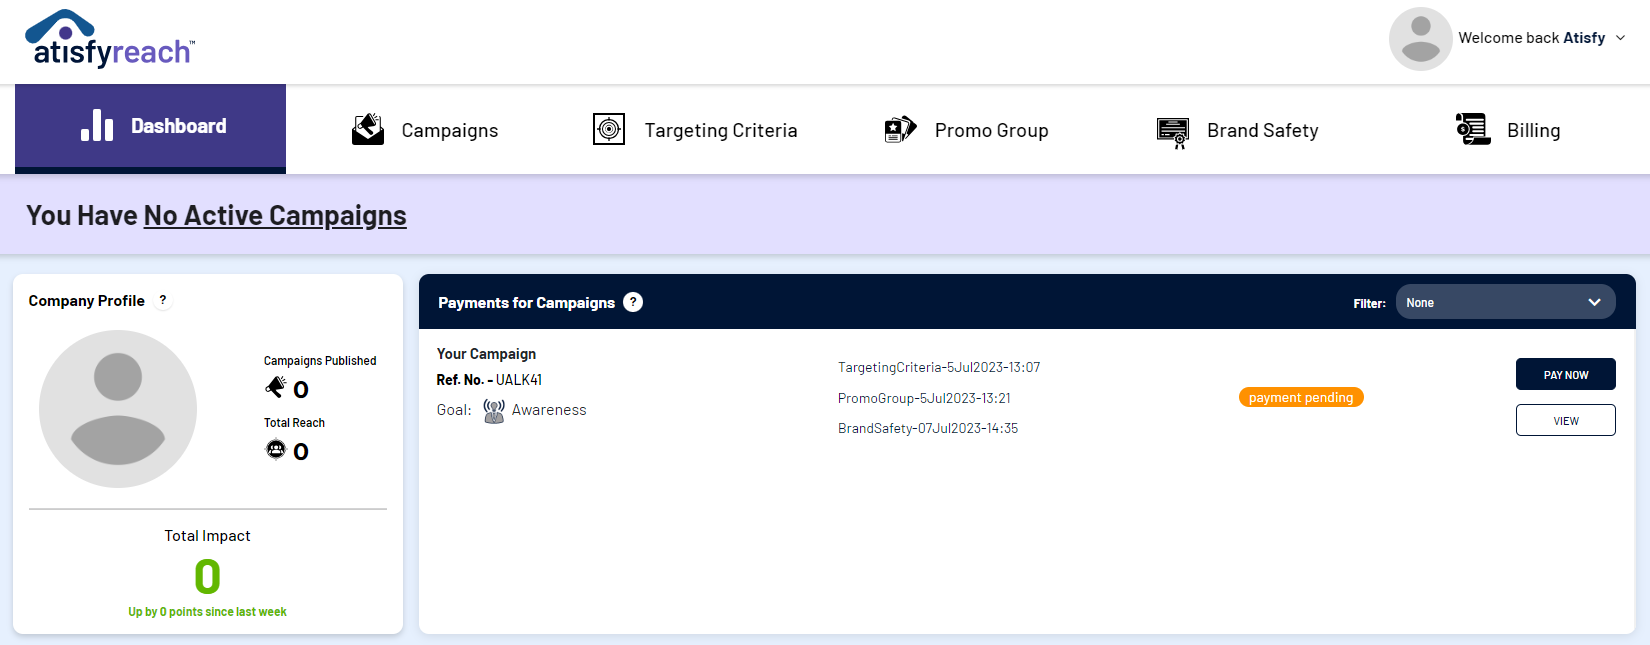Click the Dashboard bar chart icon
1650x645 pixels.
97,126
